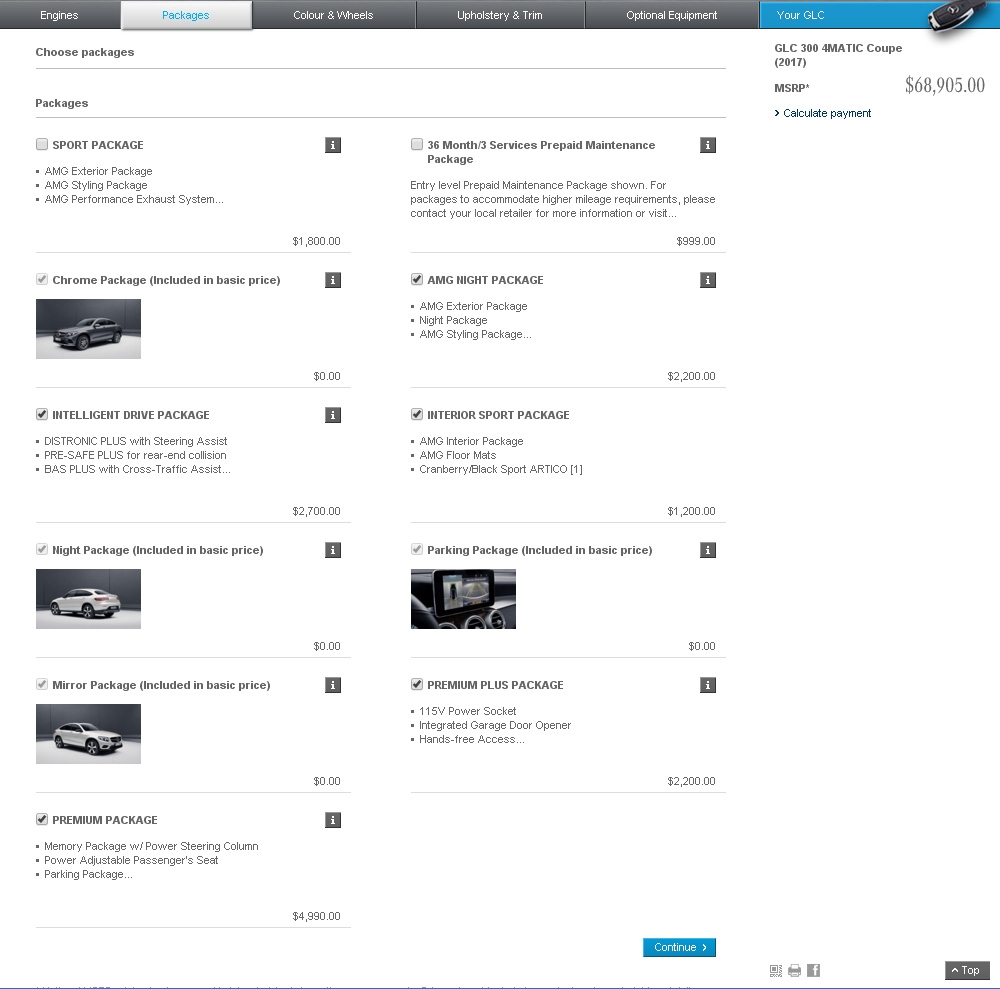Open Night Package thumbnail image
The image size is (1000, 989).
[88, 599]
